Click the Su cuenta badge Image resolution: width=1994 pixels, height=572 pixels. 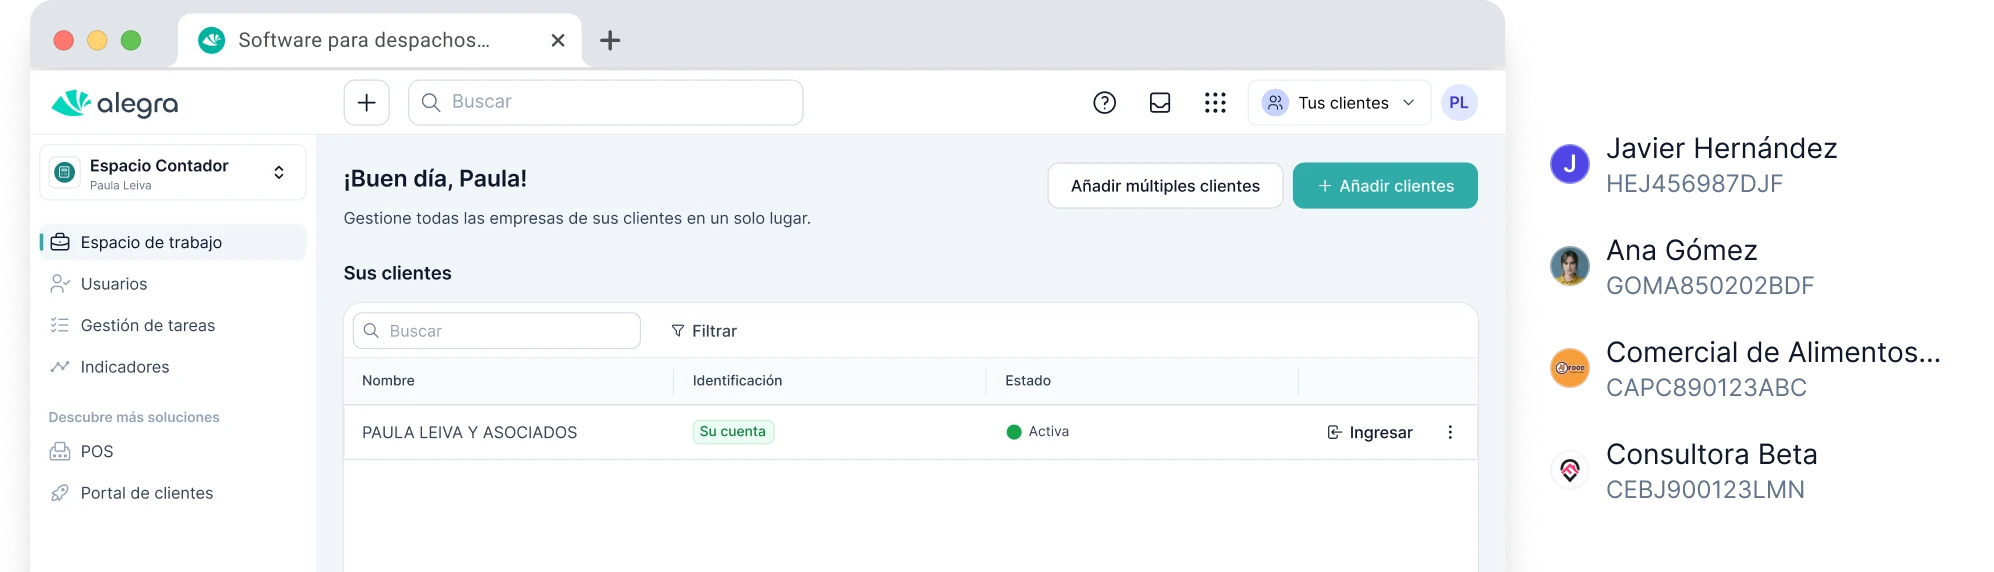733,432
